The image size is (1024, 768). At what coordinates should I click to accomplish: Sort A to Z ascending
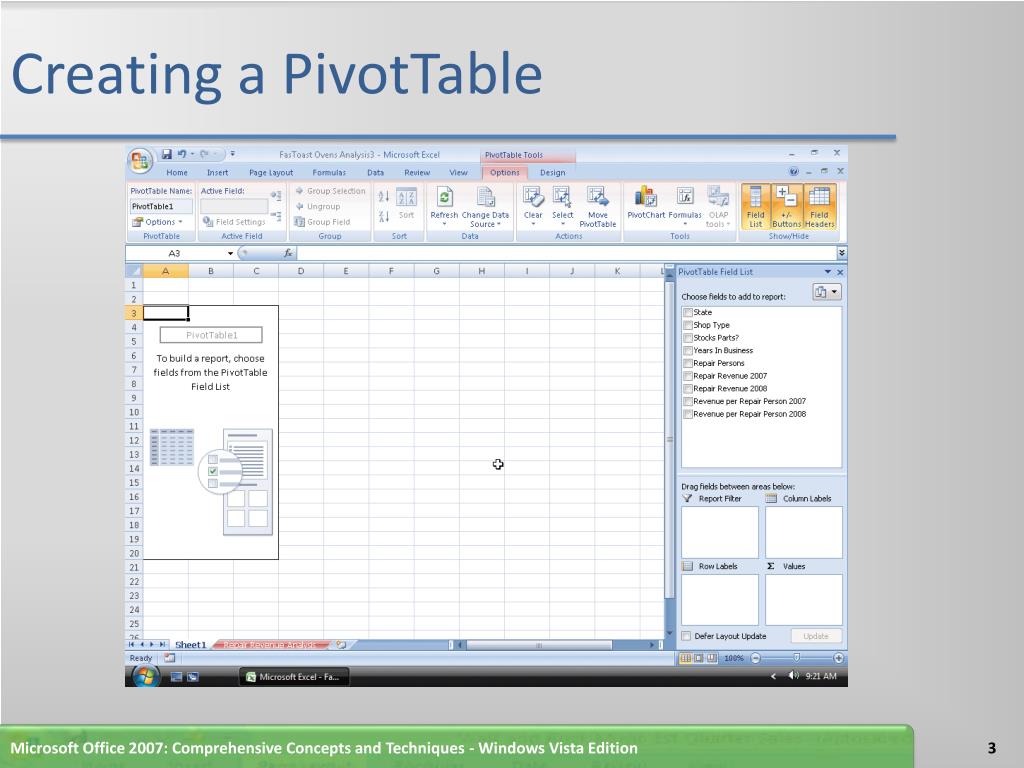tap(384, 197)
